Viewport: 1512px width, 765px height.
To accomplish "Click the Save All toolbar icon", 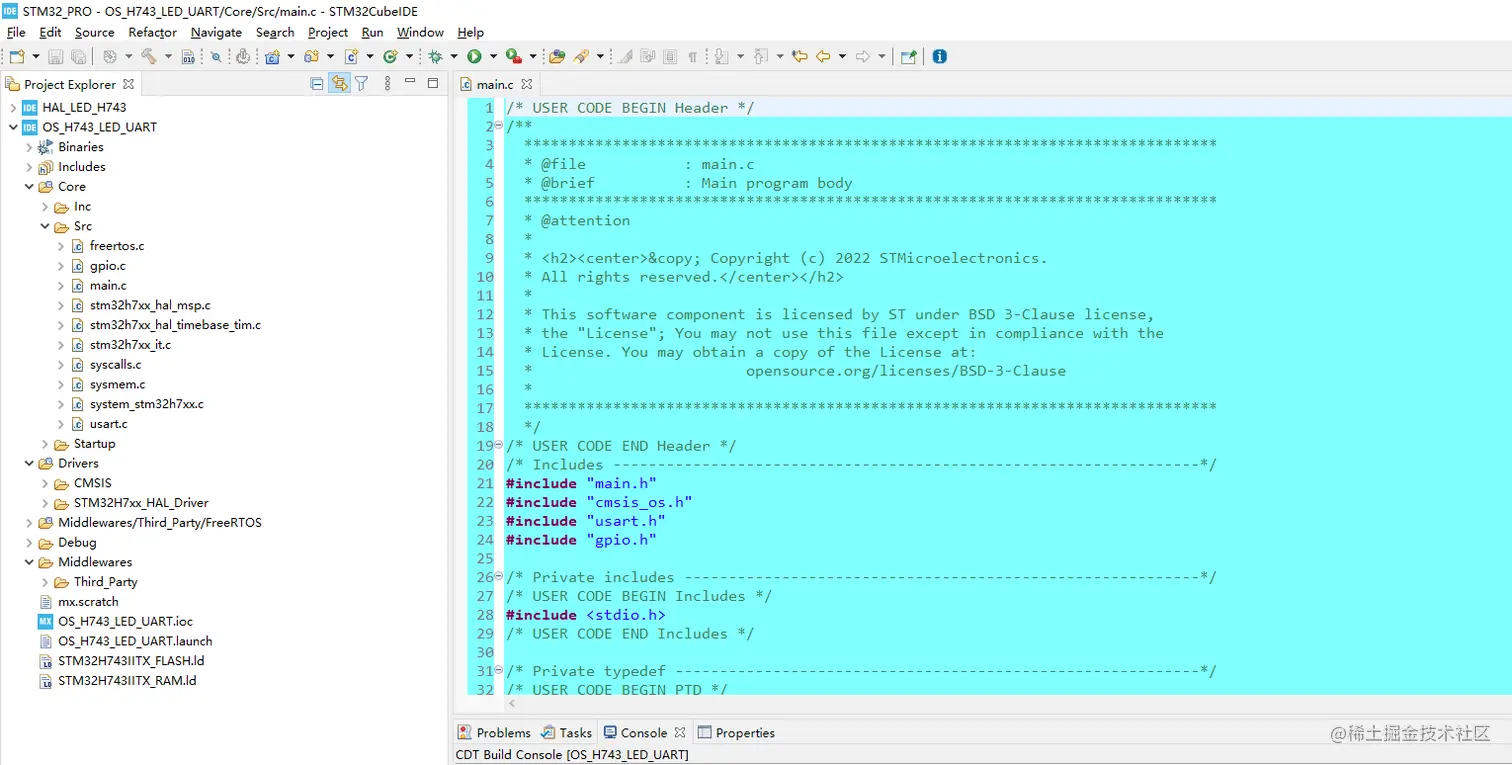I will click(x=78, y=57).
